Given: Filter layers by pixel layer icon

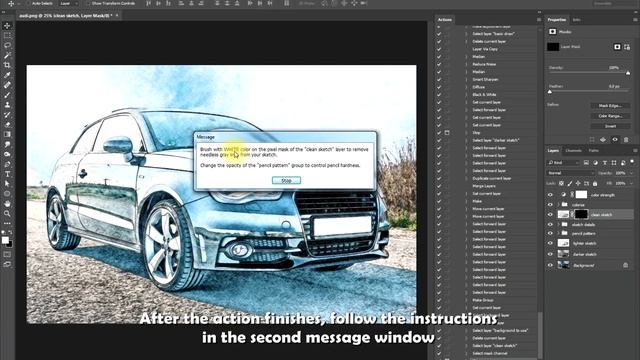Looking at the screenshot, I should point(586,162).
